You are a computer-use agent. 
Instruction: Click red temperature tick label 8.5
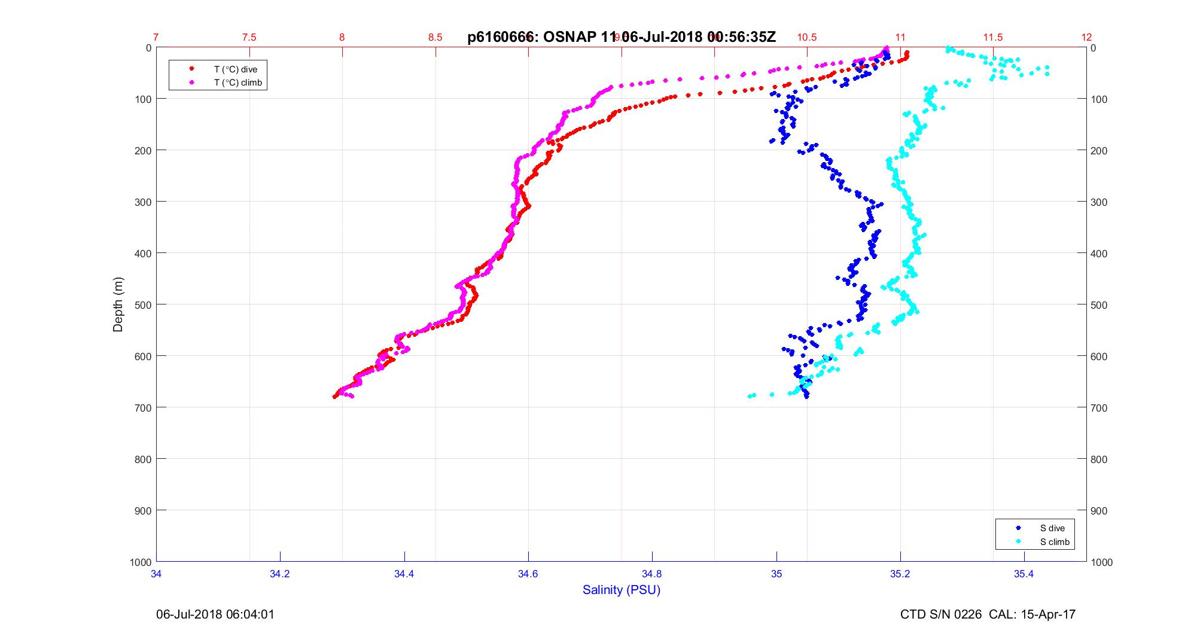(435, 37)
